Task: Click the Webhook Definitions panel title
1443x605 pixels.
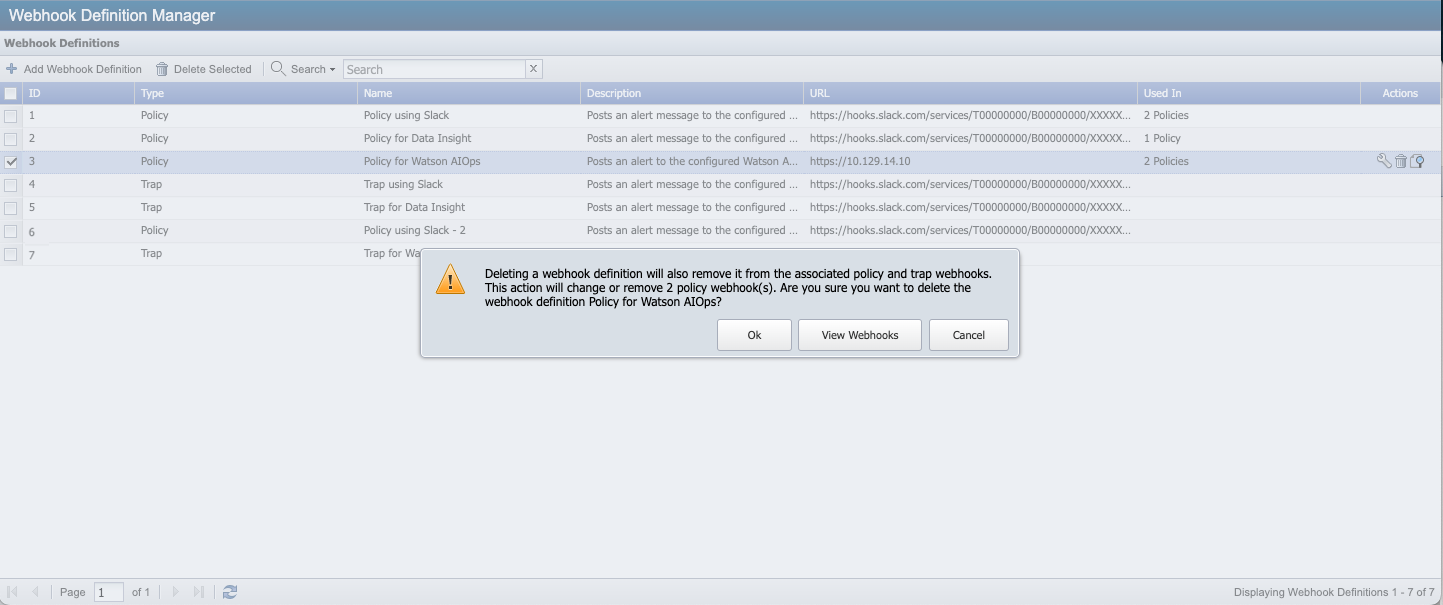Action: 62,43
